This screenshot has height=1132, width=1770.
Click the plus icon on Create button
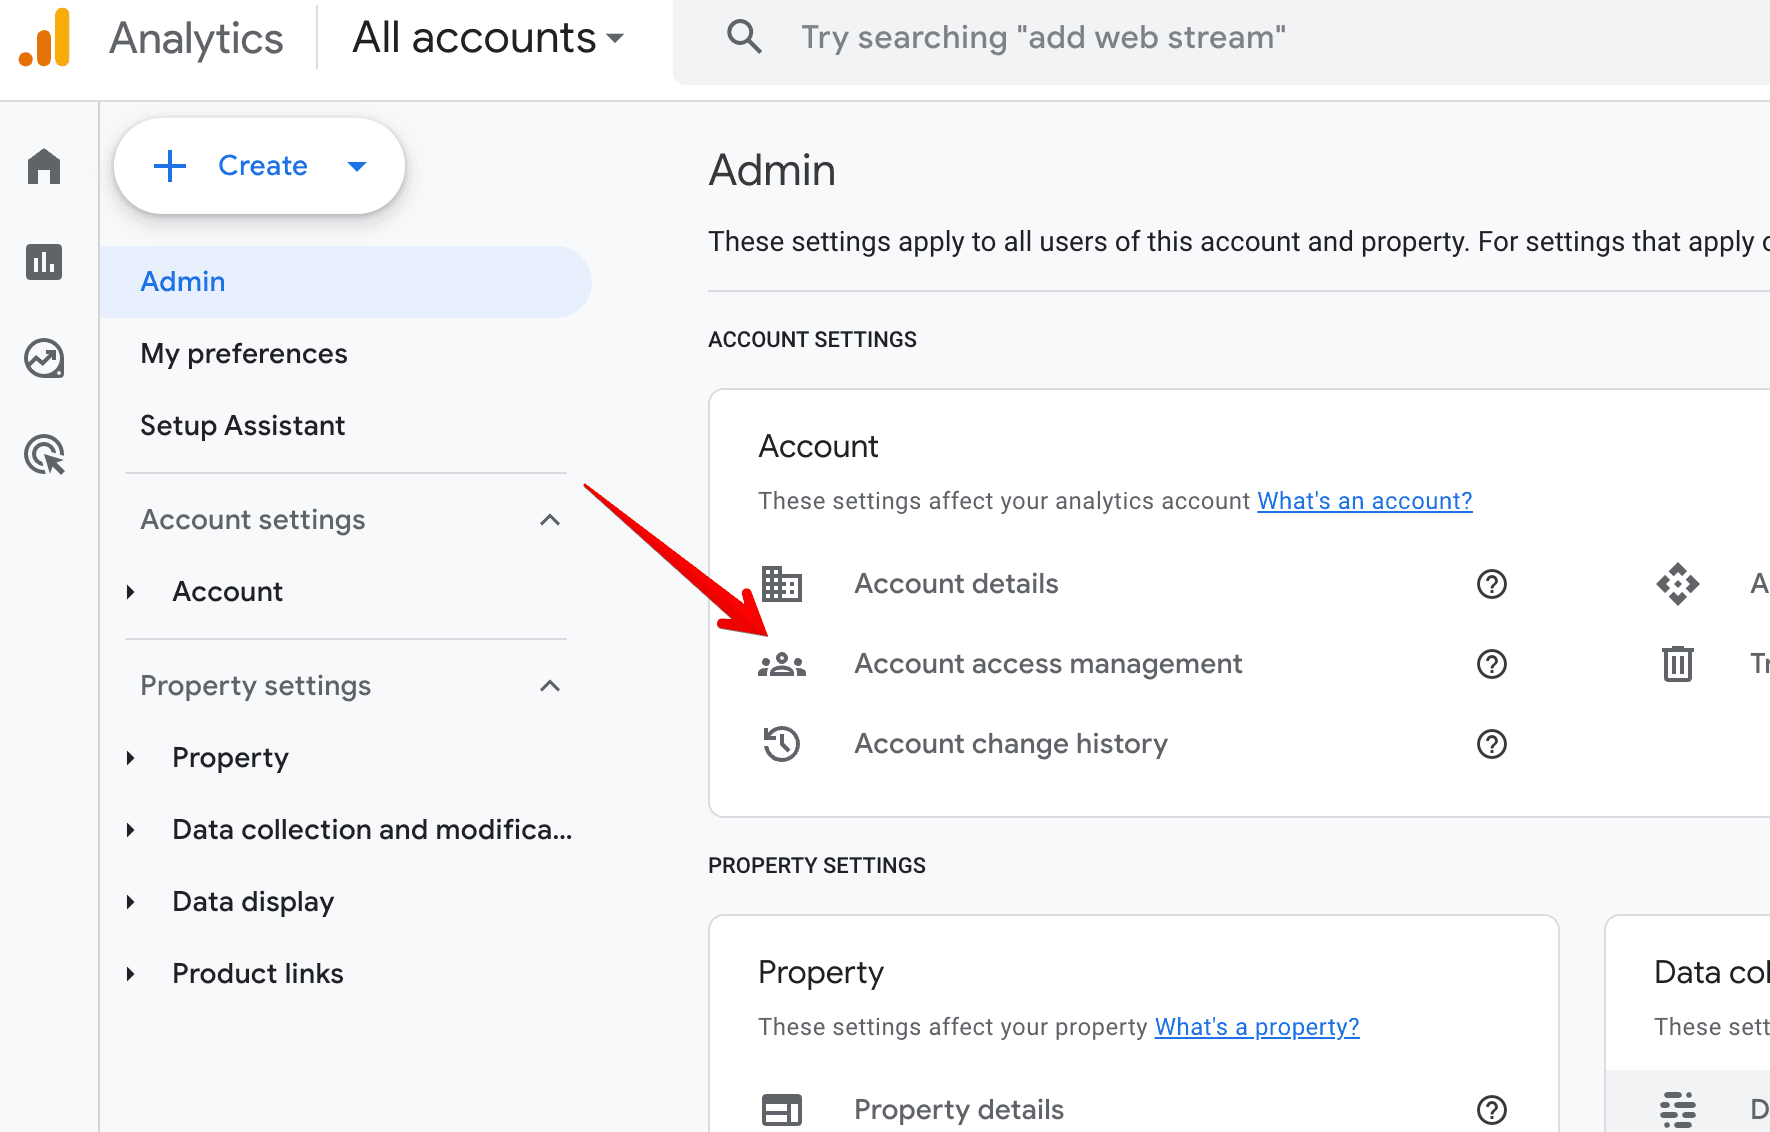(x=170, y=166)
